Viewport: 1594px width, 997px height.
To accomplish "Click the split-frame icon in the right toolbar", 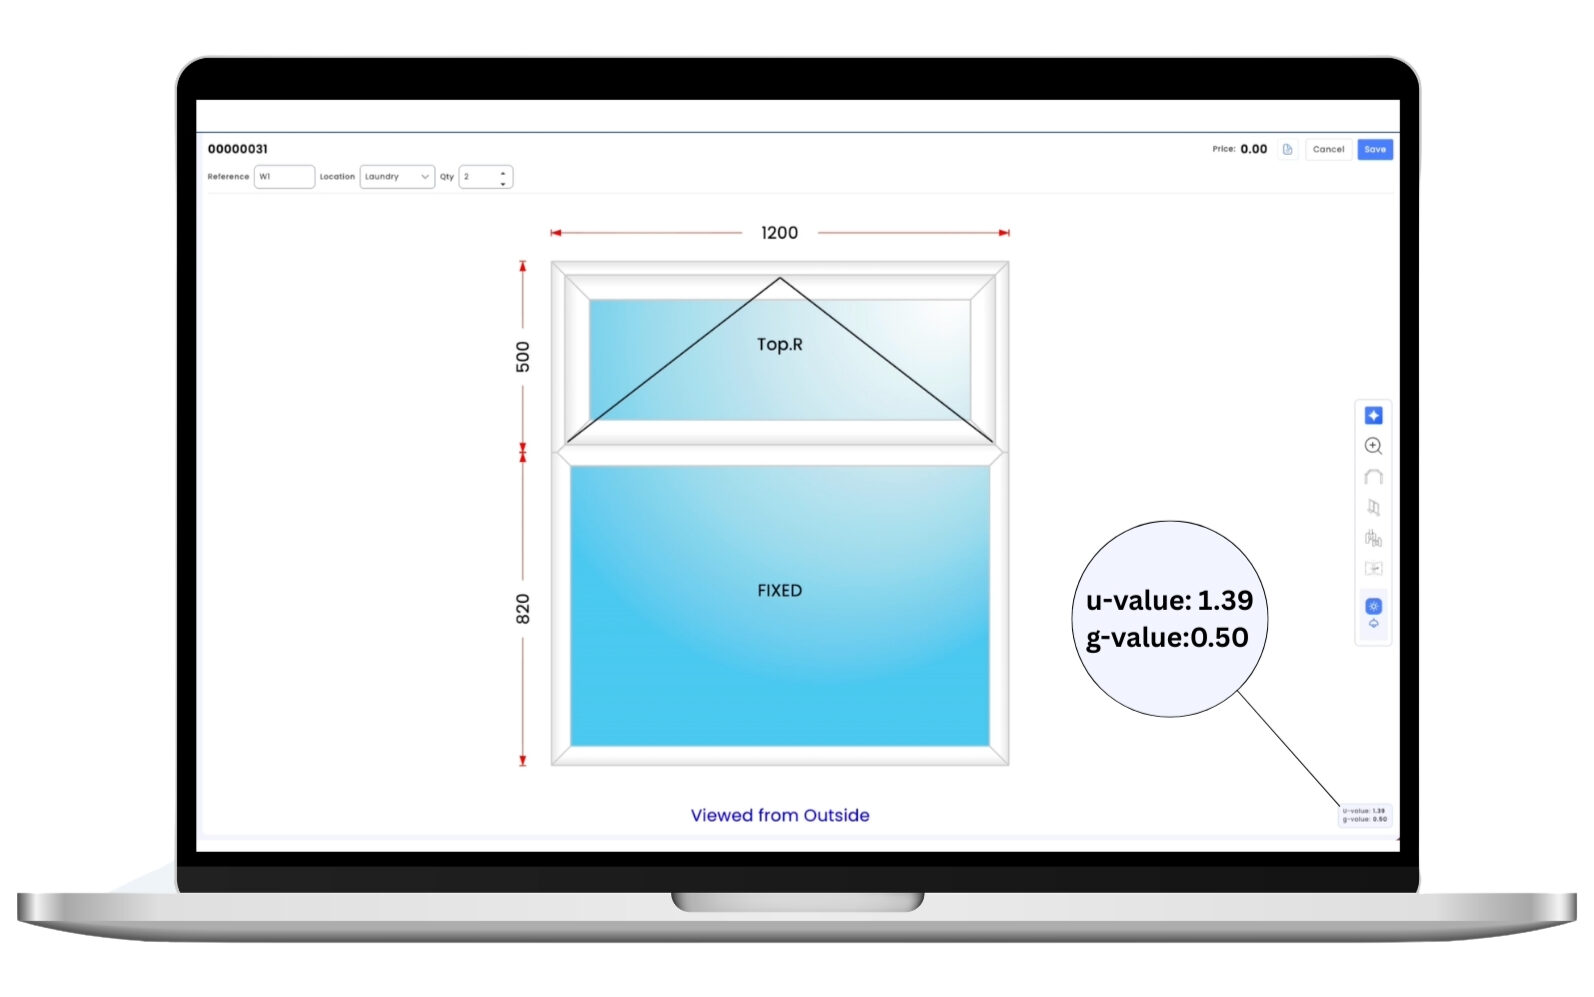I will 1373,569.
